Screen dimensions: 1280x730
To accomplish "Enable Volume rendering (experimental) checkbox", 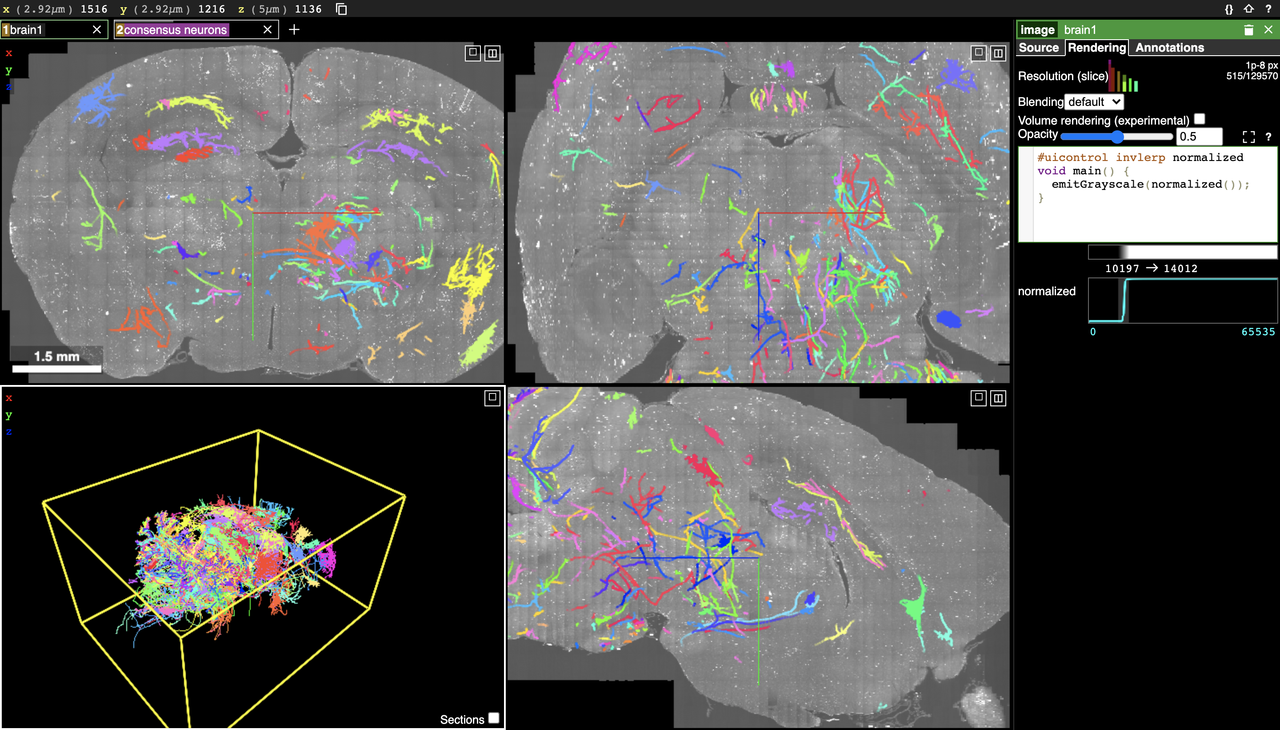I will pos(1199,119).
